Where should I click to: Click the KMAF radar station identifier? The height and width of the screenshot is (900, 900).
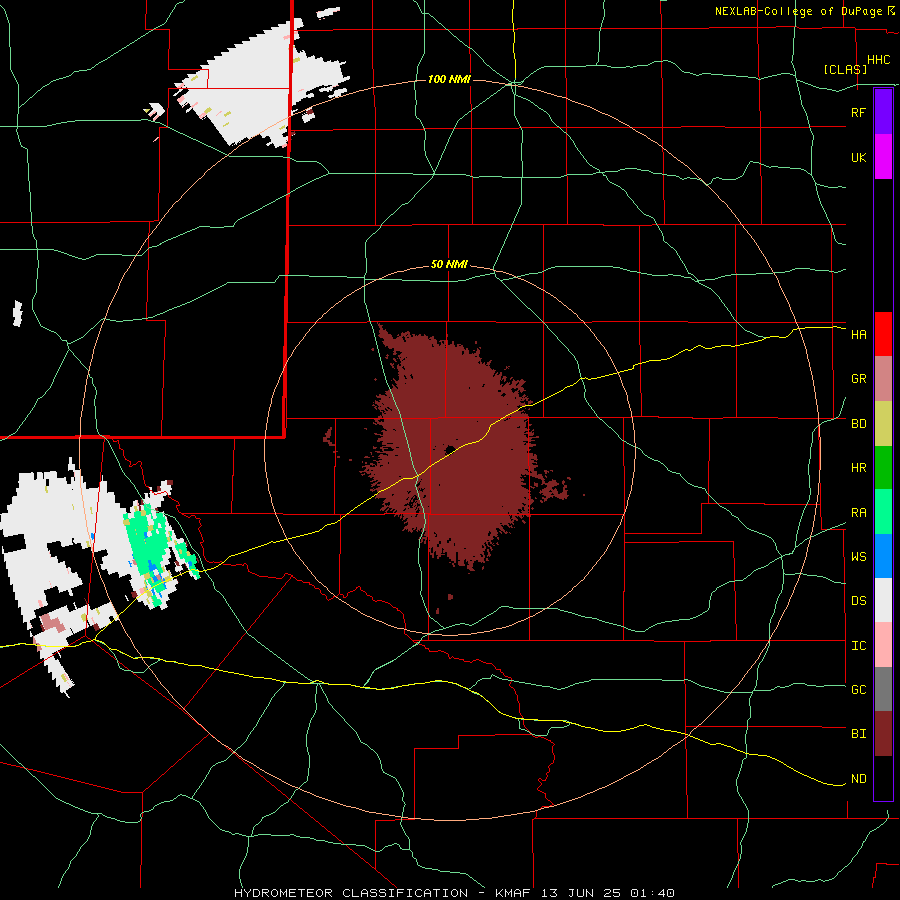[513, 893]
